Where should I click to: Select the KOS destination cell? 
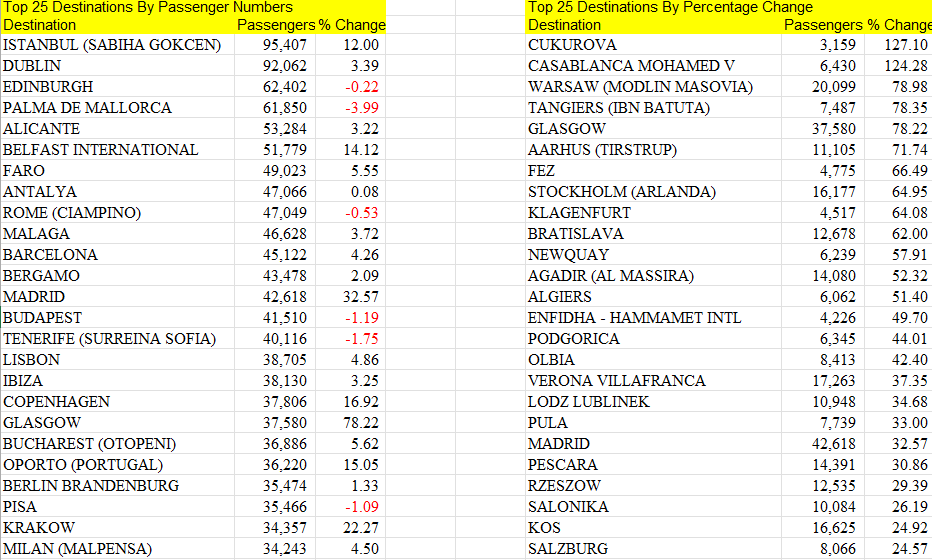(653, 528)
